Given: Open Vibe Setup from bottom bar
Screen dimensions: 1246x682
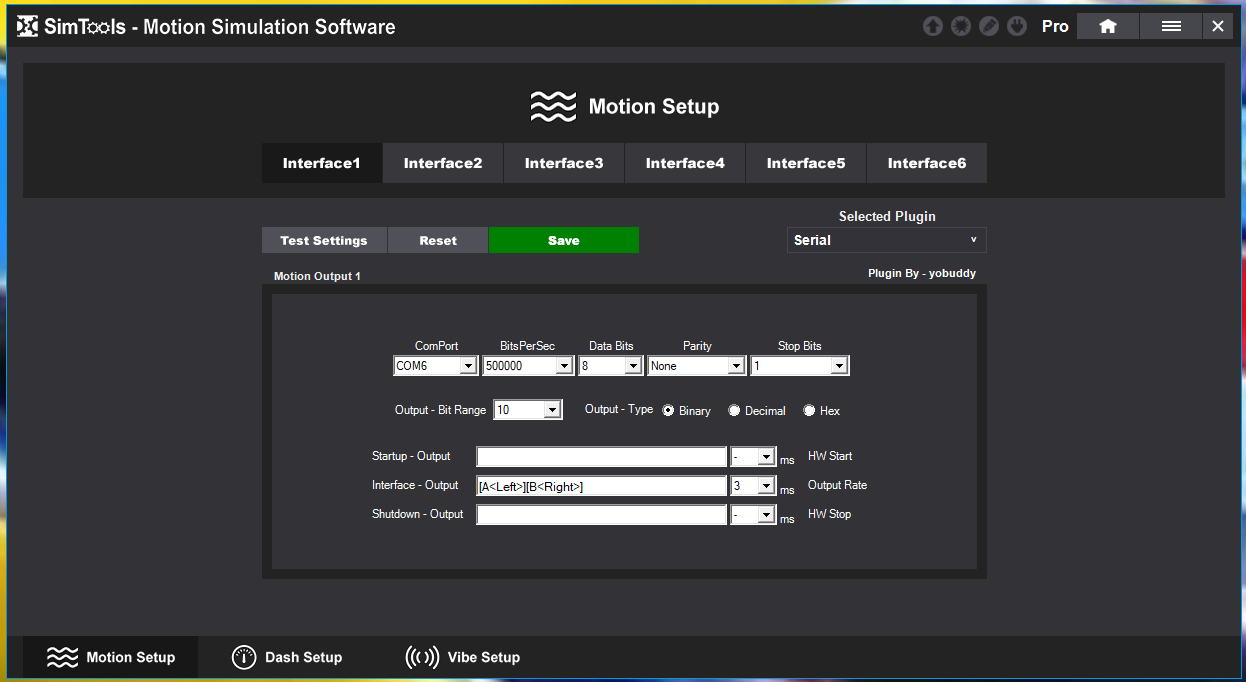Looking at the screenshot, I should coord(463,657).
